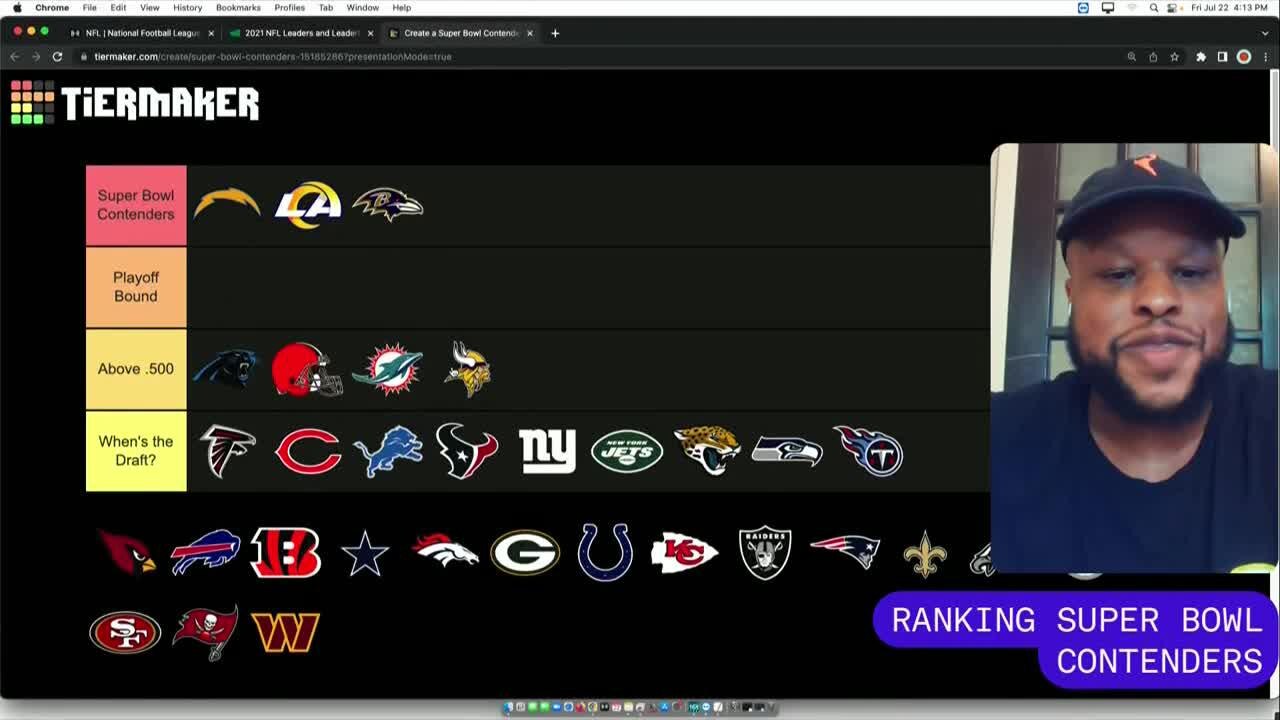
Task: Click the Green Bay Packers logo
Action: (x=525, y=553)
